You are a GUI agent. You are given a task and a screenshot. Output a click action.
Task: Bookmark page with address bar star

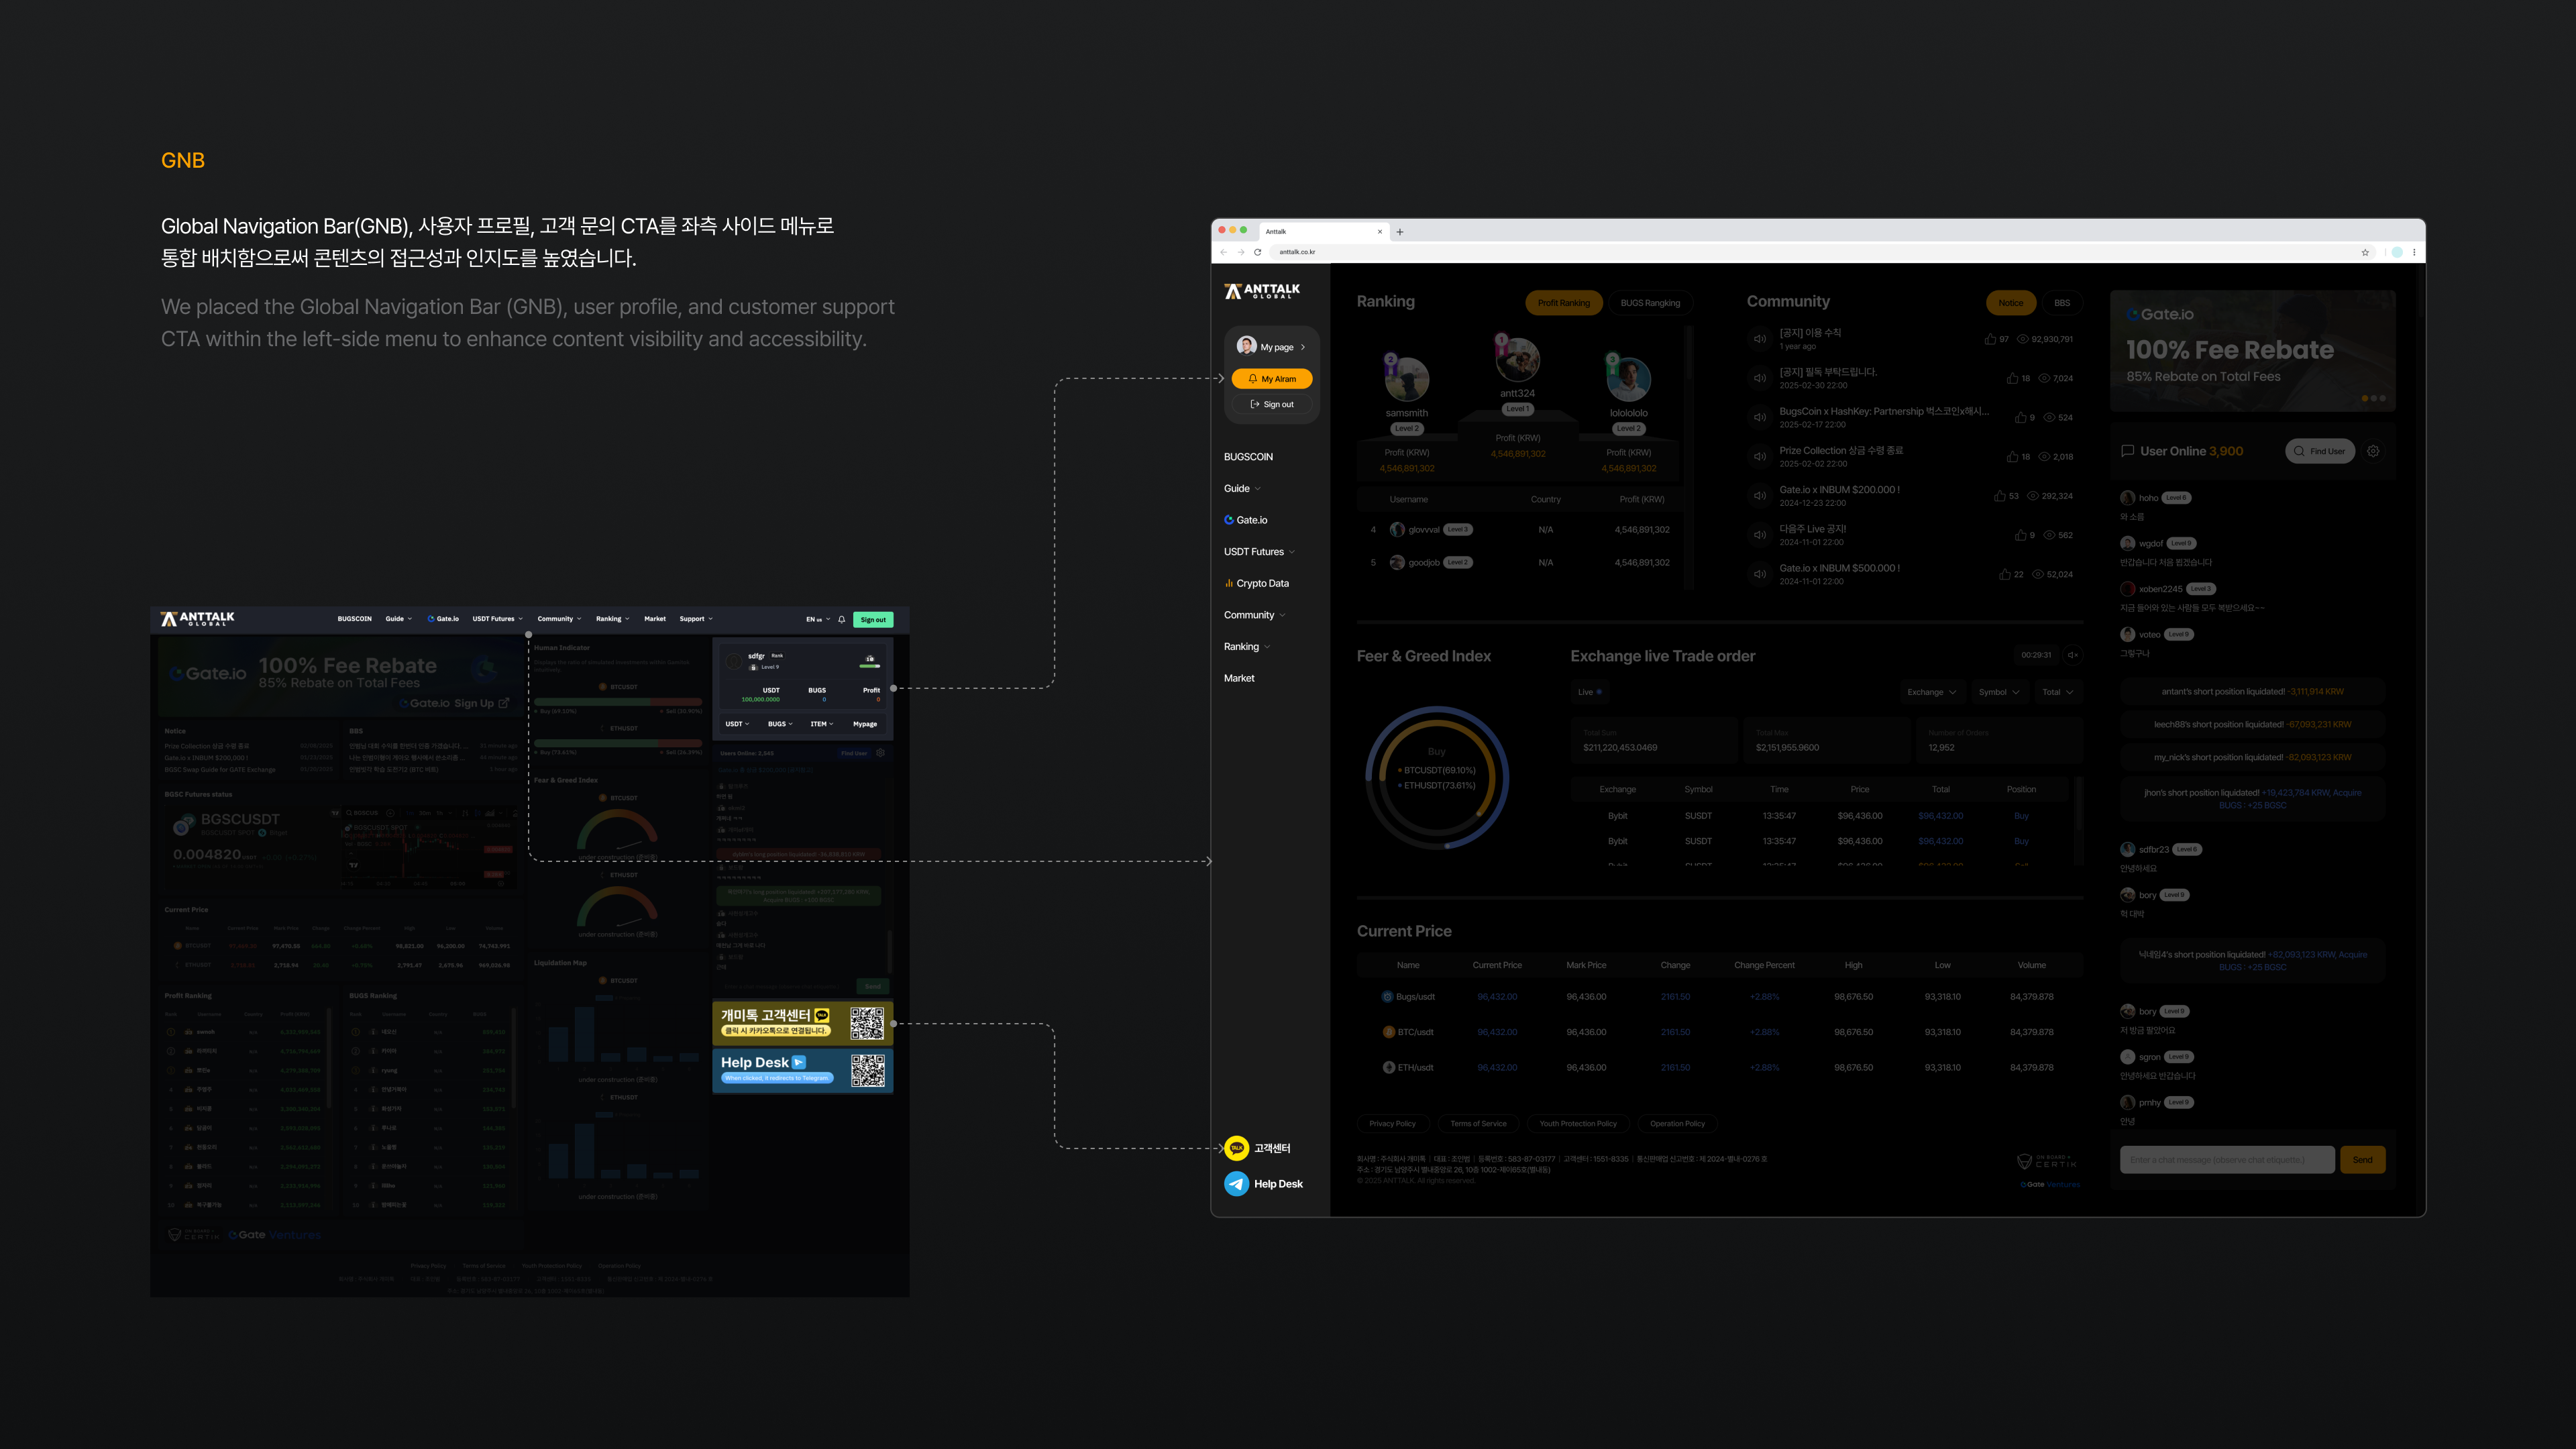click(2365, 252)
